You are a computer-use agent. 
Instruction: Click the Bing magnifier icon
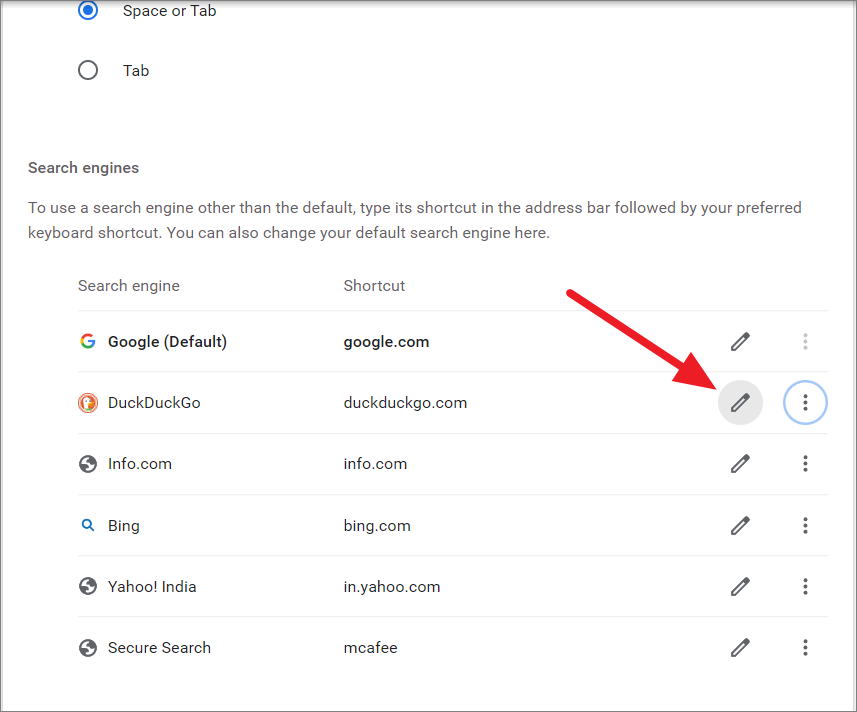pos(87,525)
